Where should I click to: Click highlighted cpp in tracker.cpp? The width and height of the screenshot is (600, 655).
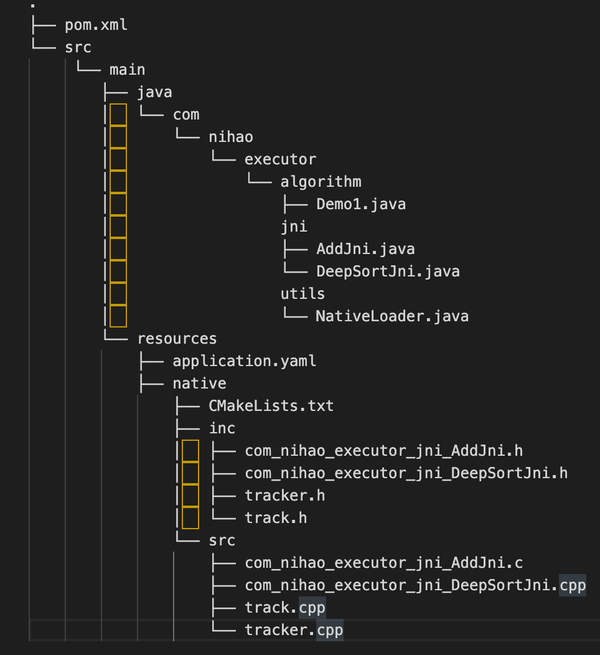tap(330, 630)
